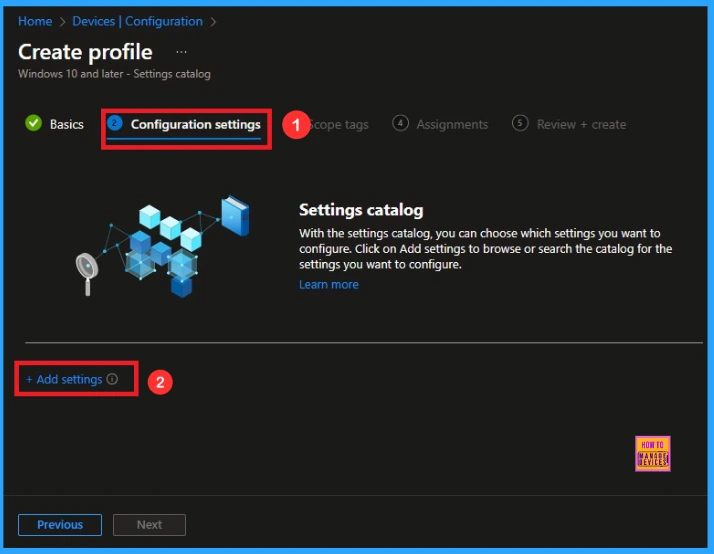The image size is (714, 554).
Task: Go to the Assignments tab
Action: tap(452, 125)
